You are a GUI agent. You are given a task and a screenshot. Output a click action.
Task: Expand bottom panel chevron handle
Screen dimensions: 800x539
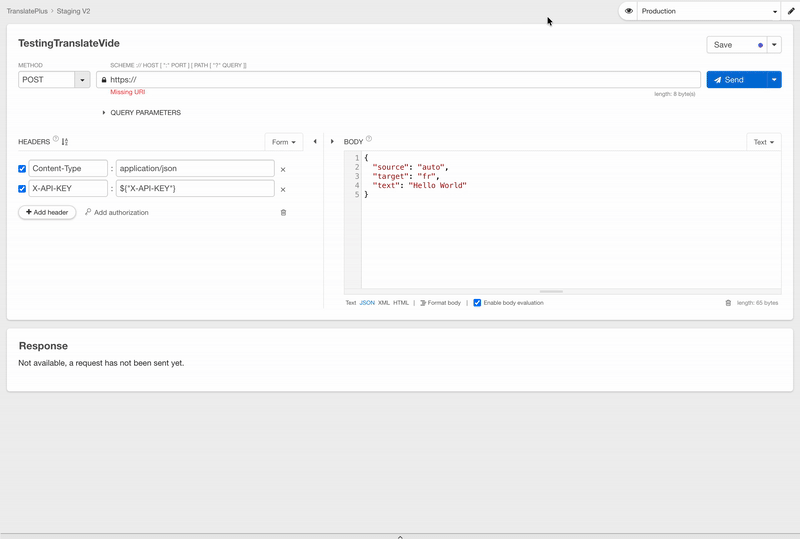pyautogui.click(x=400, y=536)
